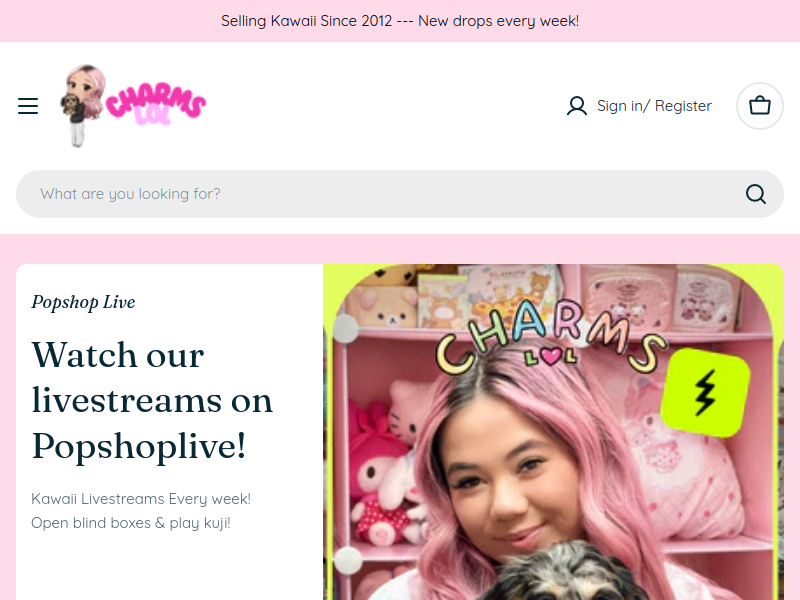
Task: Click the user account icon
Action: [x=577, y=106]
